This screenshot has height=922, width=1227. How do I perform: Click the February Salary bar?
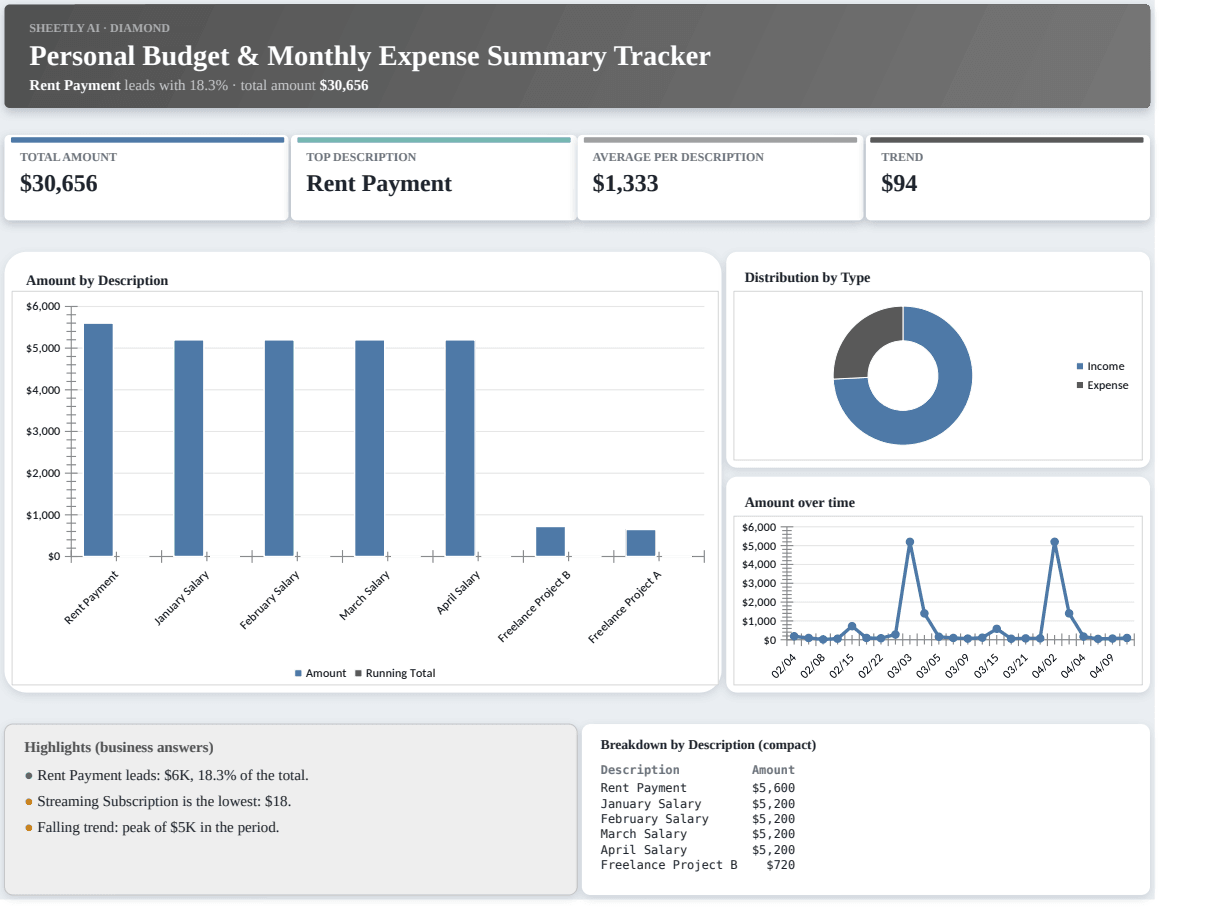click(279, 448)
